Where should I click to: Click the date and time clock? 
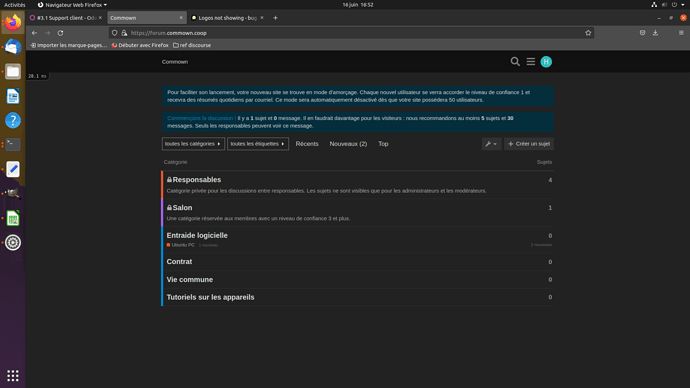(x=358, y=5)
